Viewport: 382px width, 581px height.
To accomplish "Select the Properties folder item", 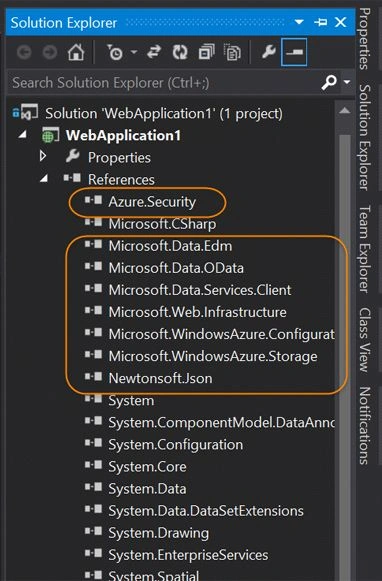I will [119, 157].
